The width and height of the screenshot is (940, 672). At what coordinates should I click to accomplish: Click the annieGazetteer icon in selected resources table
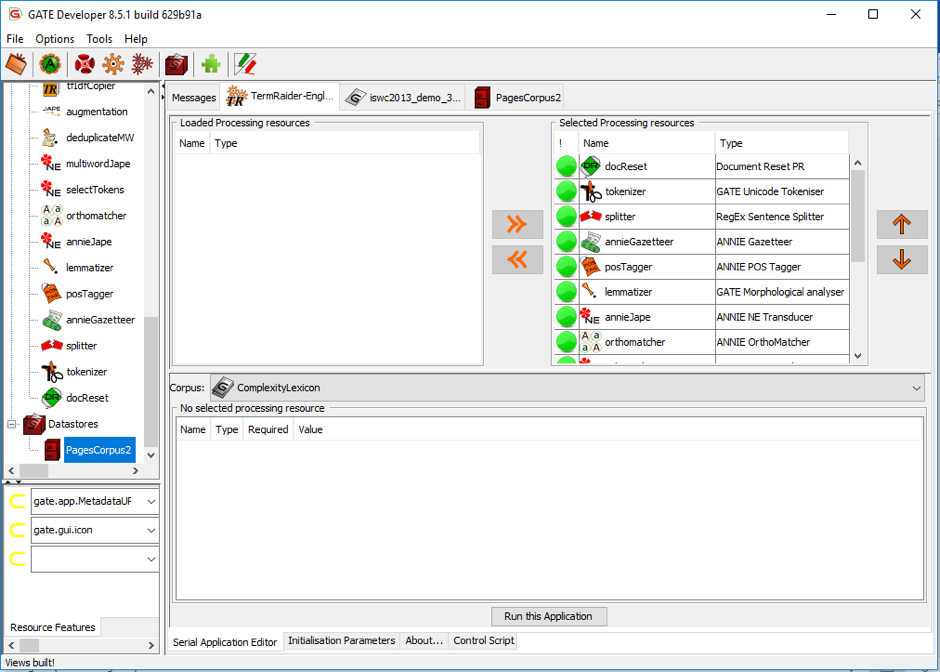coord(590,242)
